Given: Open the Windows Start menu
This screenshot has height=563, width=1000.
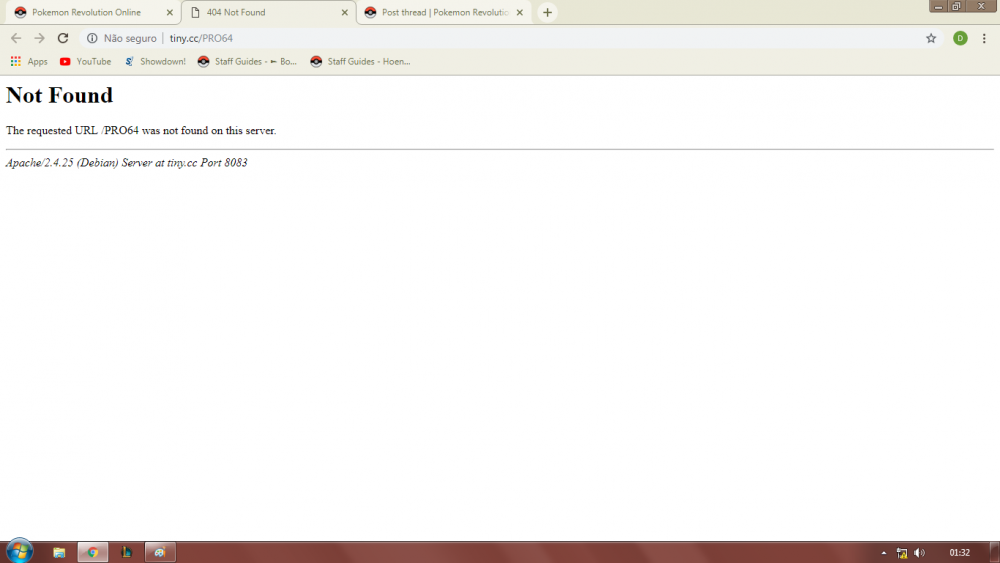Looking at the screenshot, I should point(19,551).
